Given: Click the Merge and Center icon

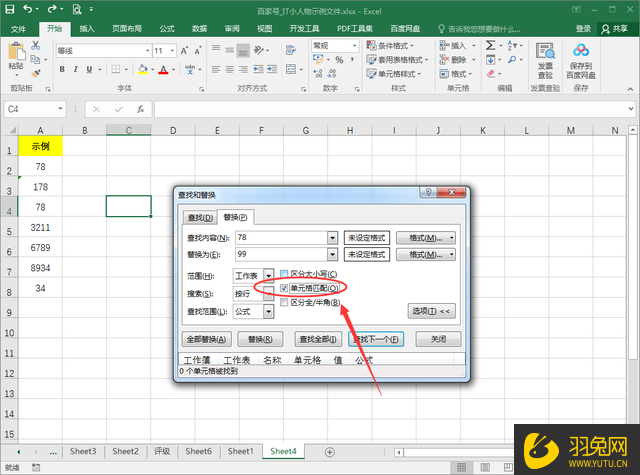Looking at the screenshot, I should coord(291,69).
